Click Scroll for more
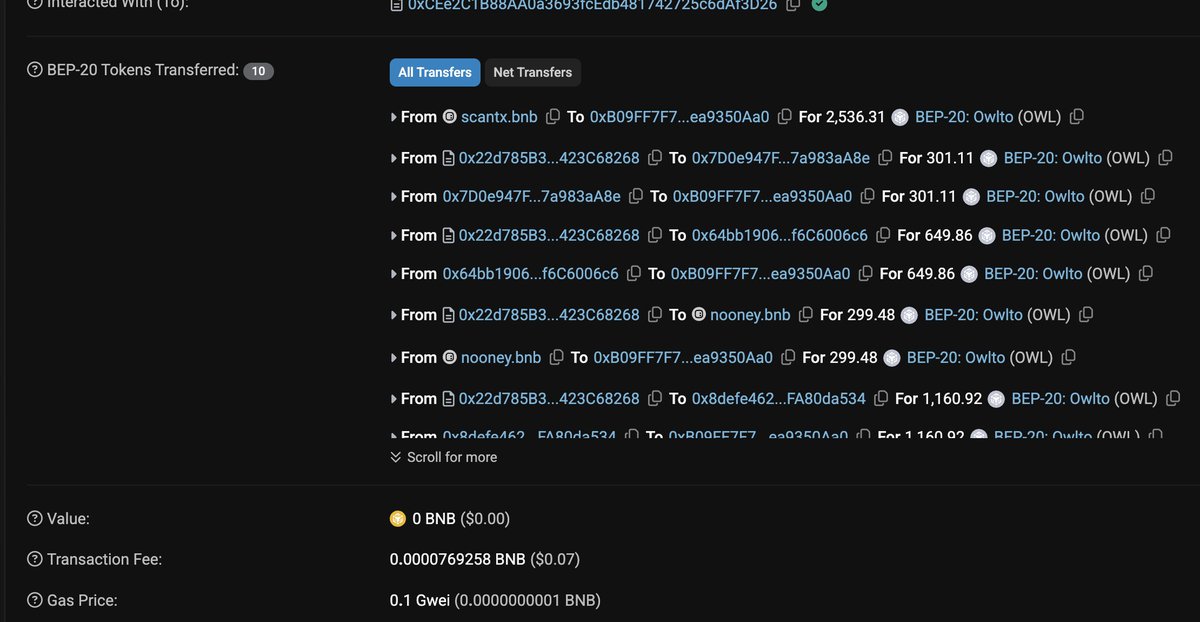 coord(443,457)
